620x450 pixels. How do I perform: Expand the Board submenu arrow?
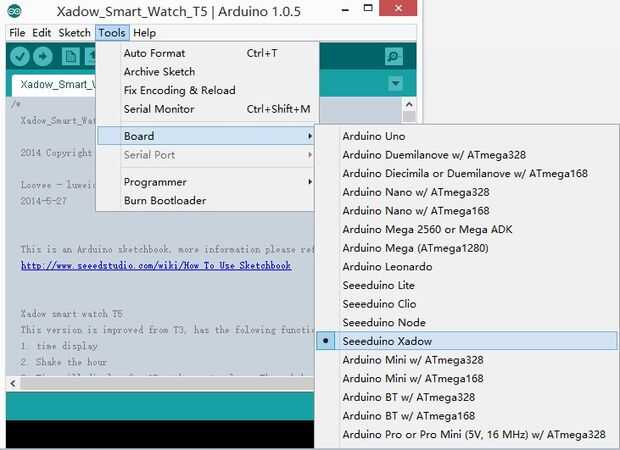(x=310, y=136)
